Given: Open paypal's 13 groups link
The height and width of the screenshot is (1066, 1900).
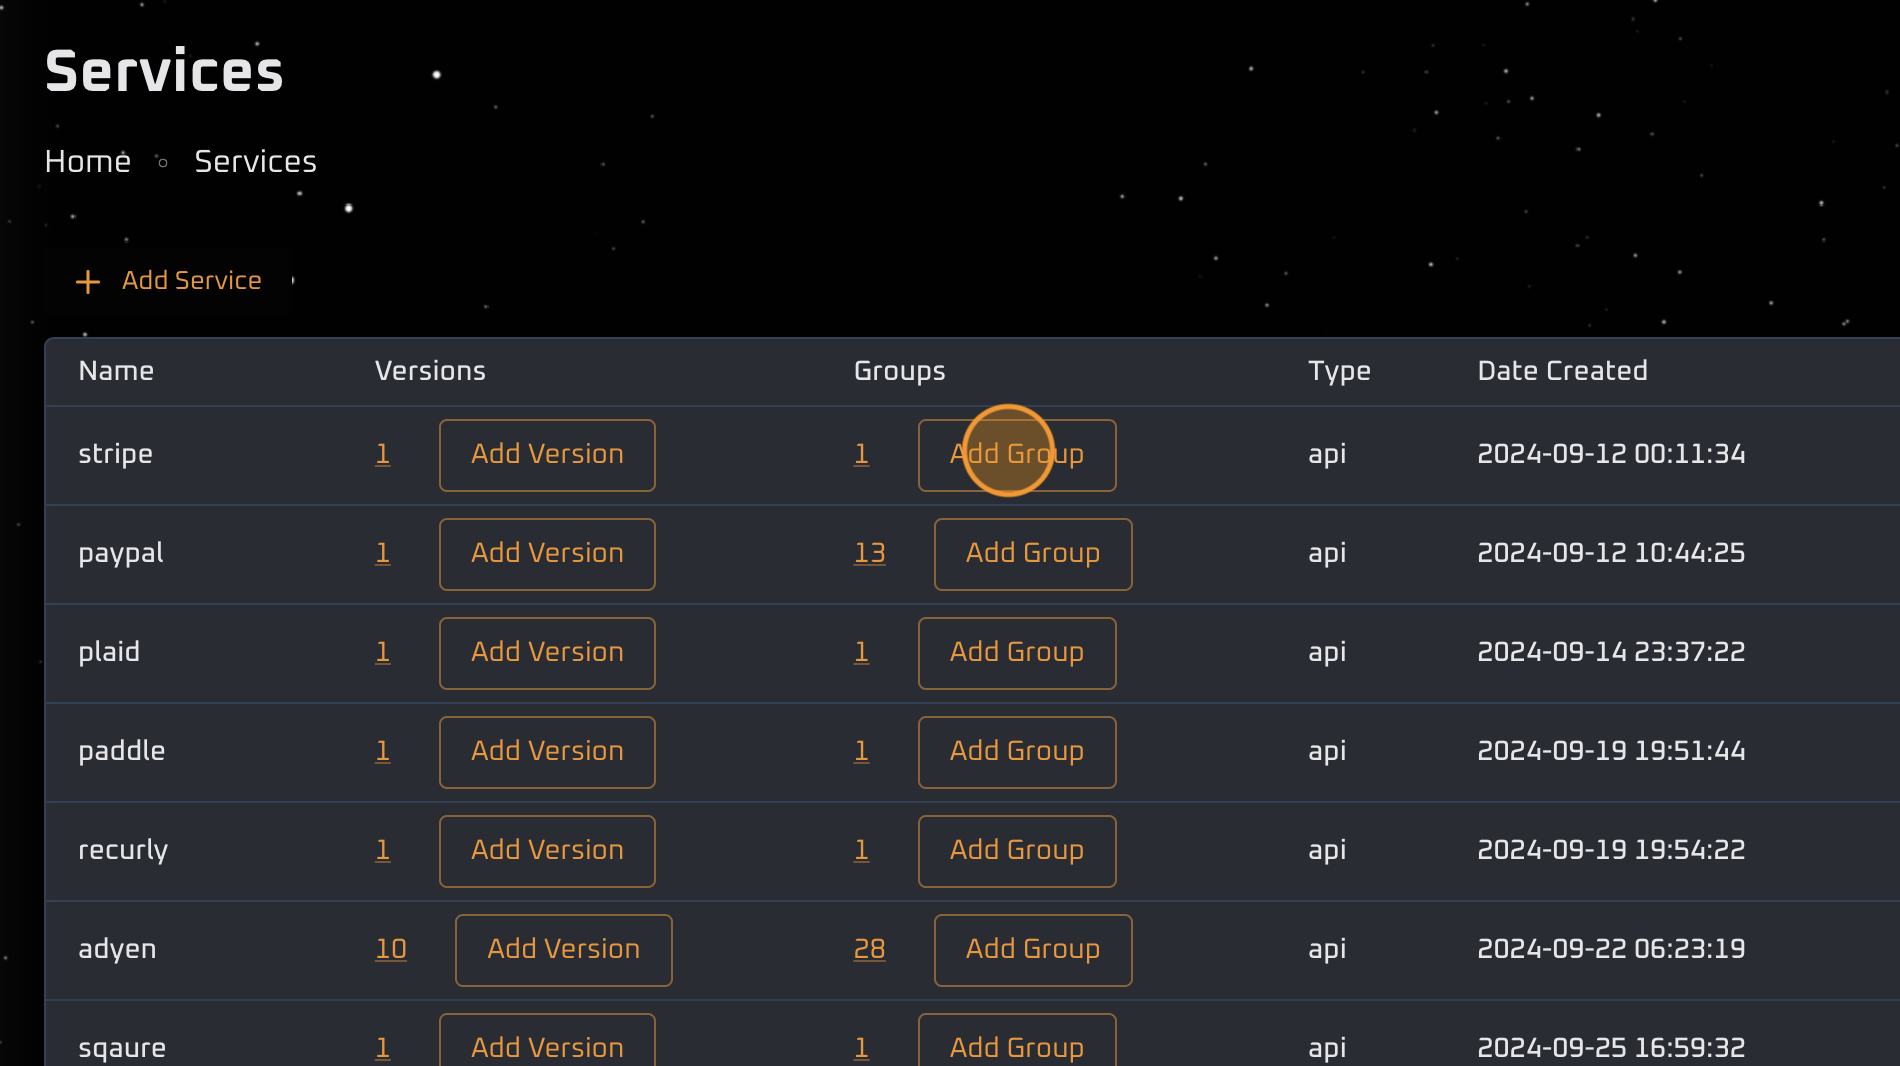Looking at the screenshot, I should [870, 553].
